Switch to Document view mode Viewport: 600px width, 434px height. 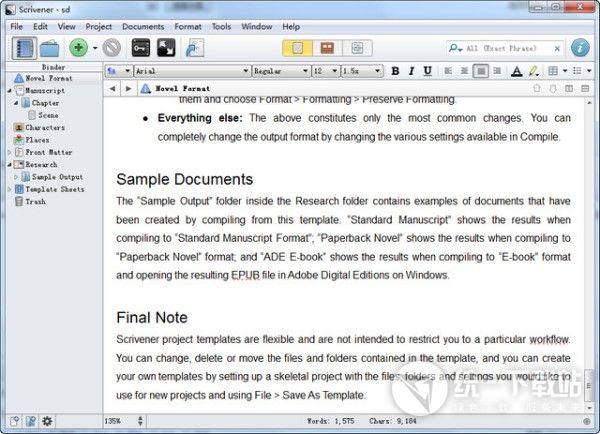[x=297, y=48]
